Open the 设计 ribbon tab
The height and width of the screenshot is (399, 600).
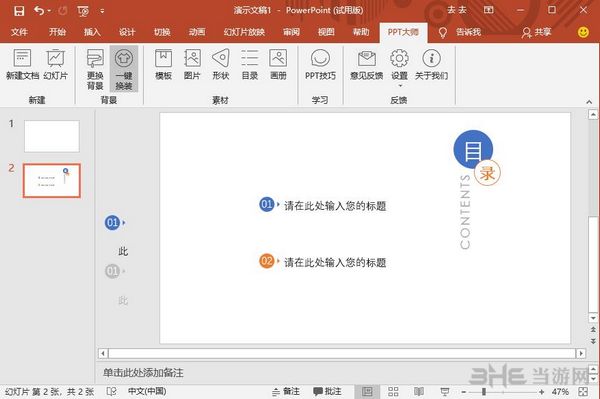[x=127, y=32]
